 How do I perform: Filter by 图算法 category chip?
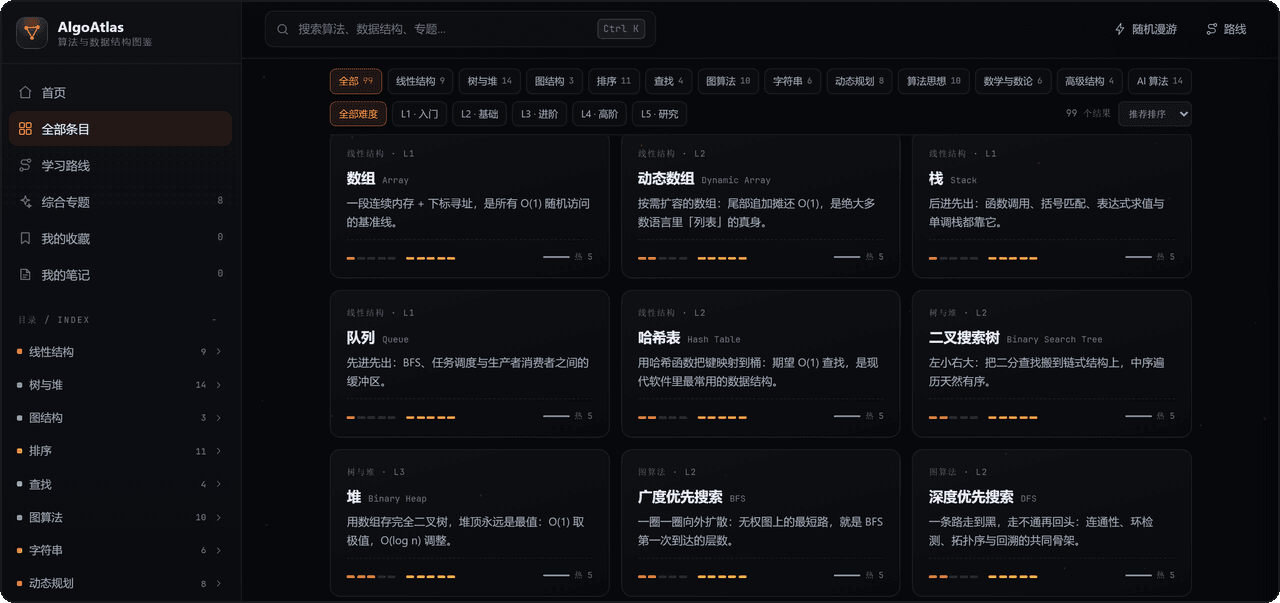[728, 81]
